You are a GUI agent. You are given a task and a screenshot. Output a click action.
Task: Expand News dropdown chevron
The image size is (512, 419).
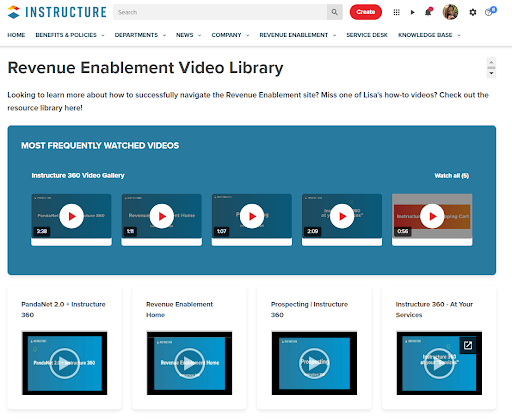point(200,35)
